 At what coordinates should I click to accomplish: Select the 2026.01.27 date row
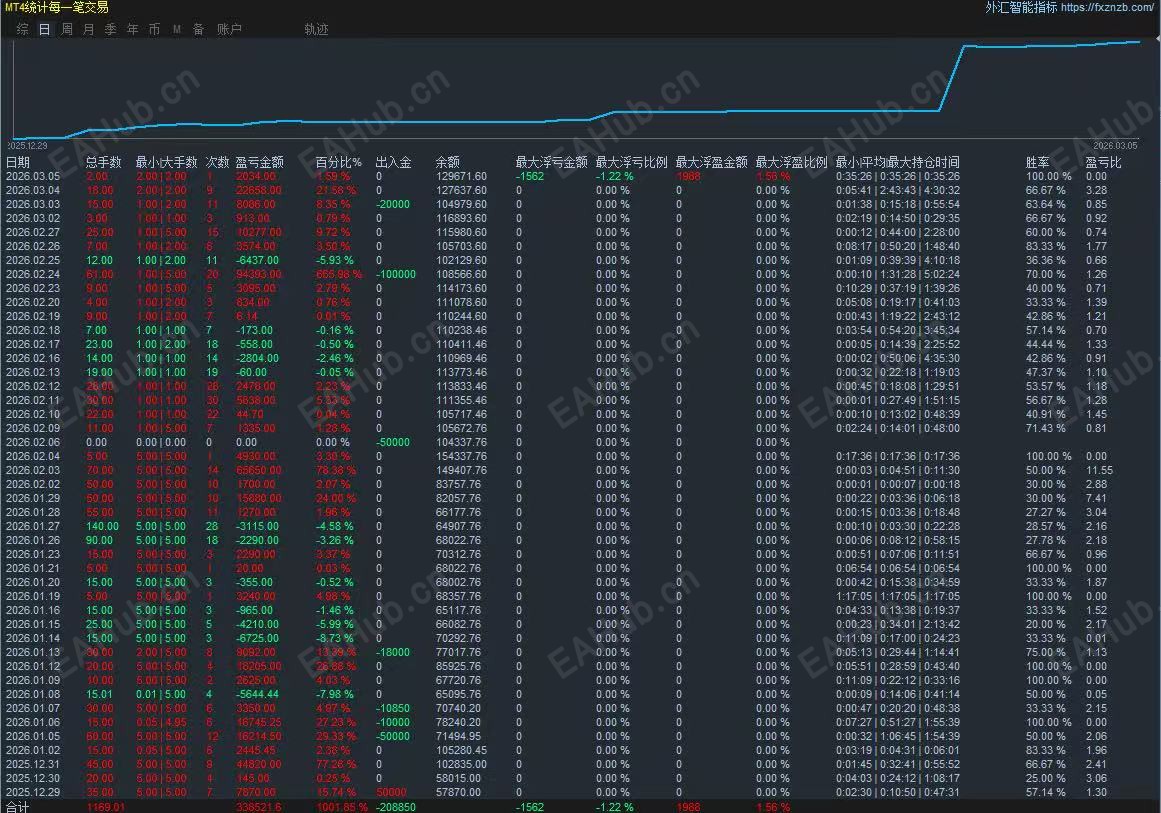pos(33,526)
